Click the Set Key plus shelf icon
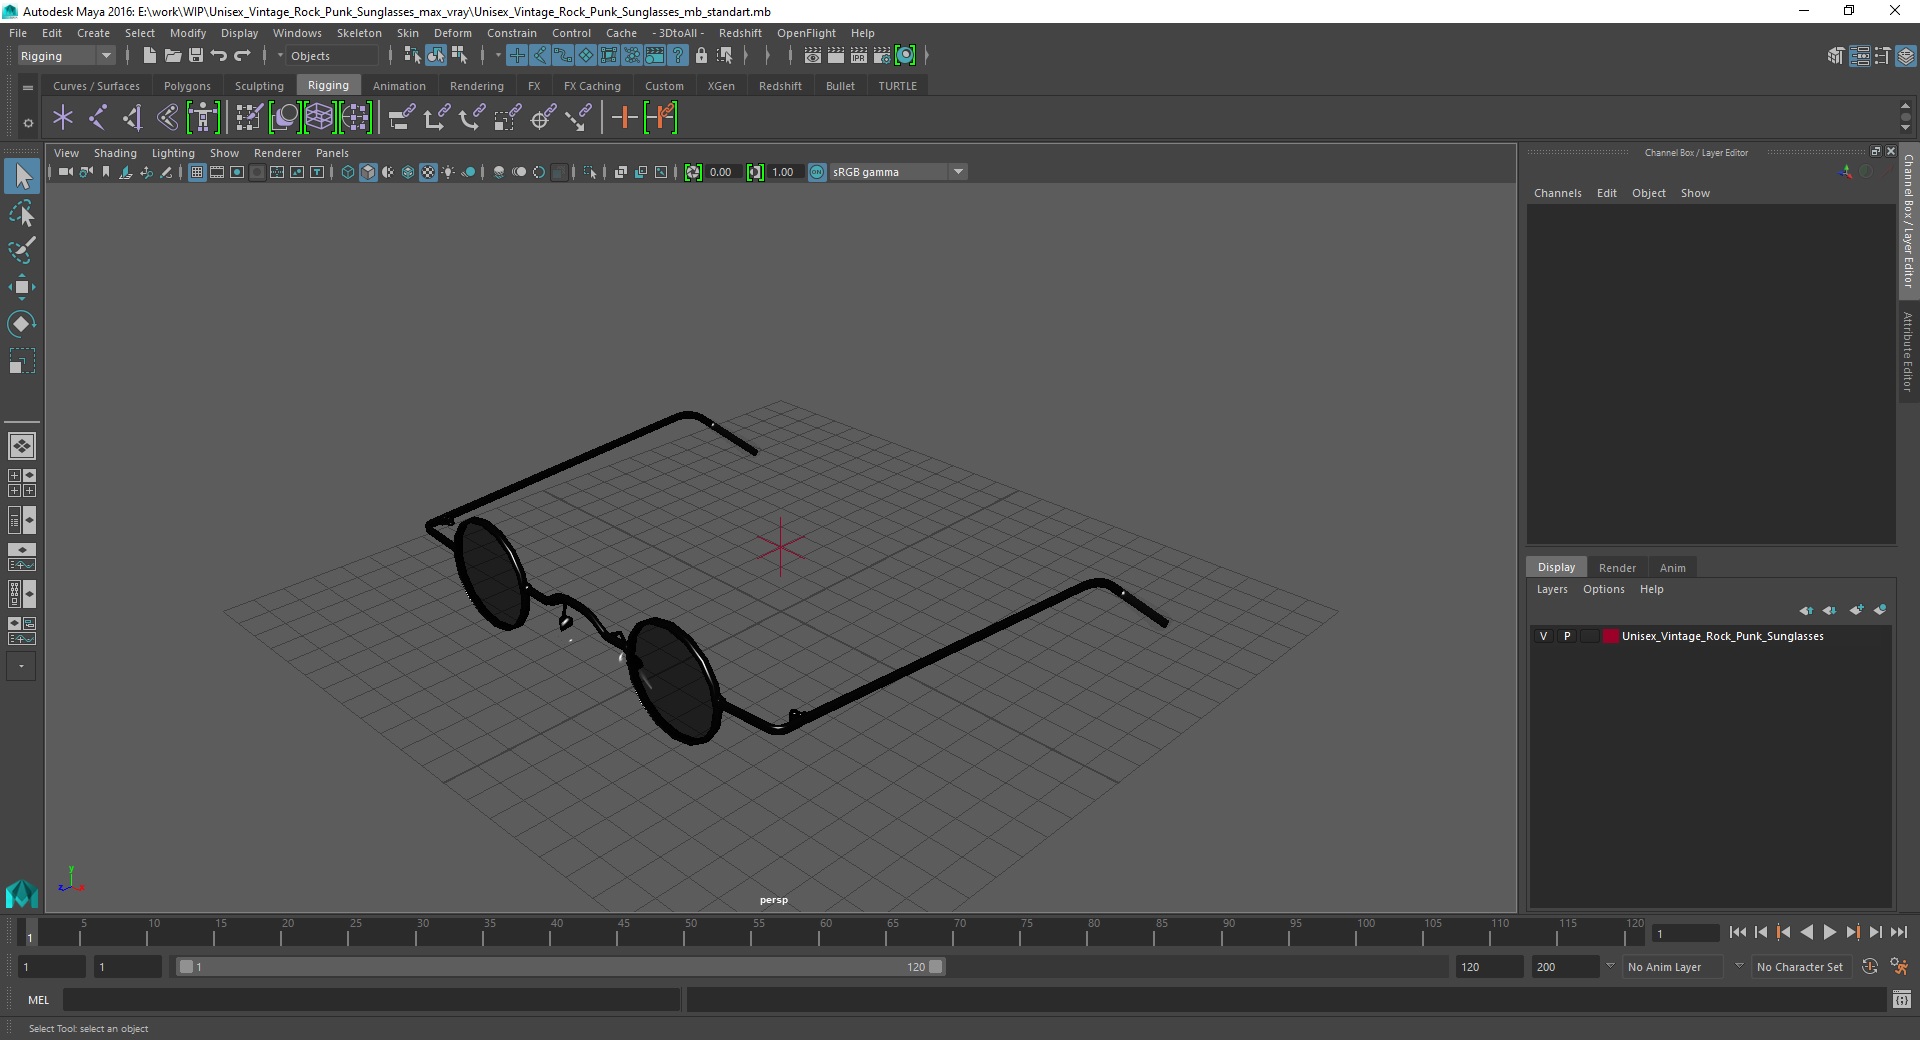 pyautogui.click(x=624, y=118)
